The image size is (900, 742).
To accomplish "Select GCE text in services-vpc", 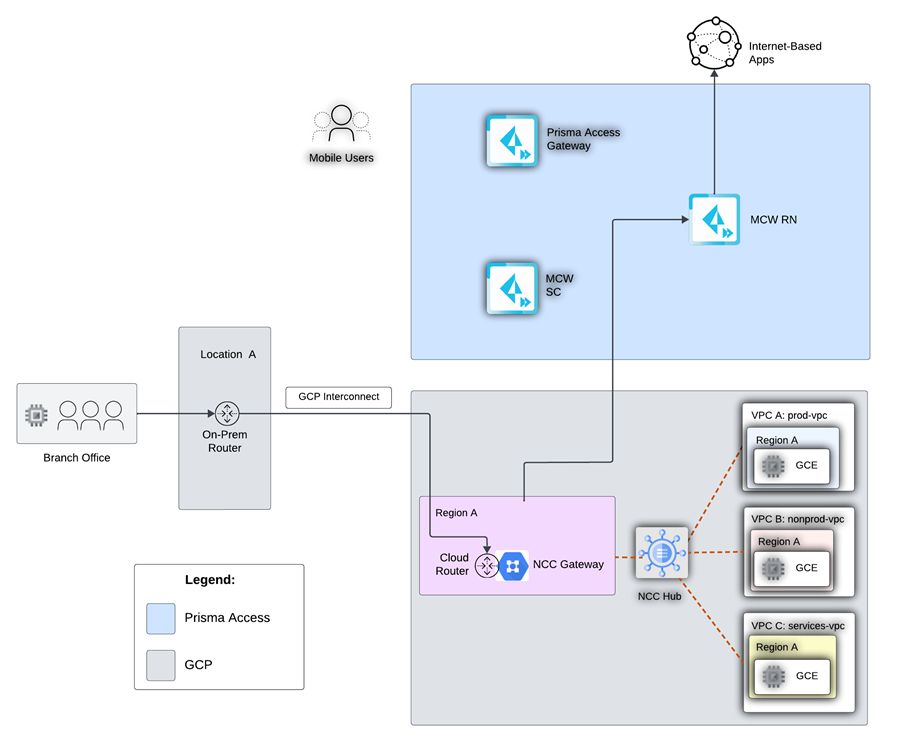I will (807, 676).
